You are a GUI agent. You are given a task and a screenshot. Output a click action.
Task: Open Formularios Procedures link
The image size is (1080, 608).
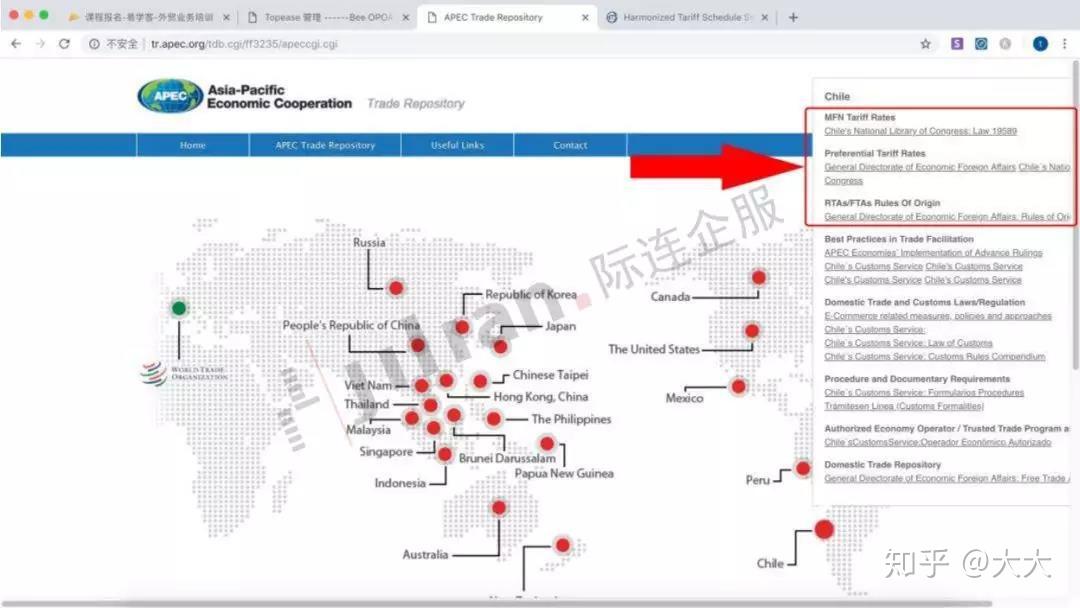point(924,392)
